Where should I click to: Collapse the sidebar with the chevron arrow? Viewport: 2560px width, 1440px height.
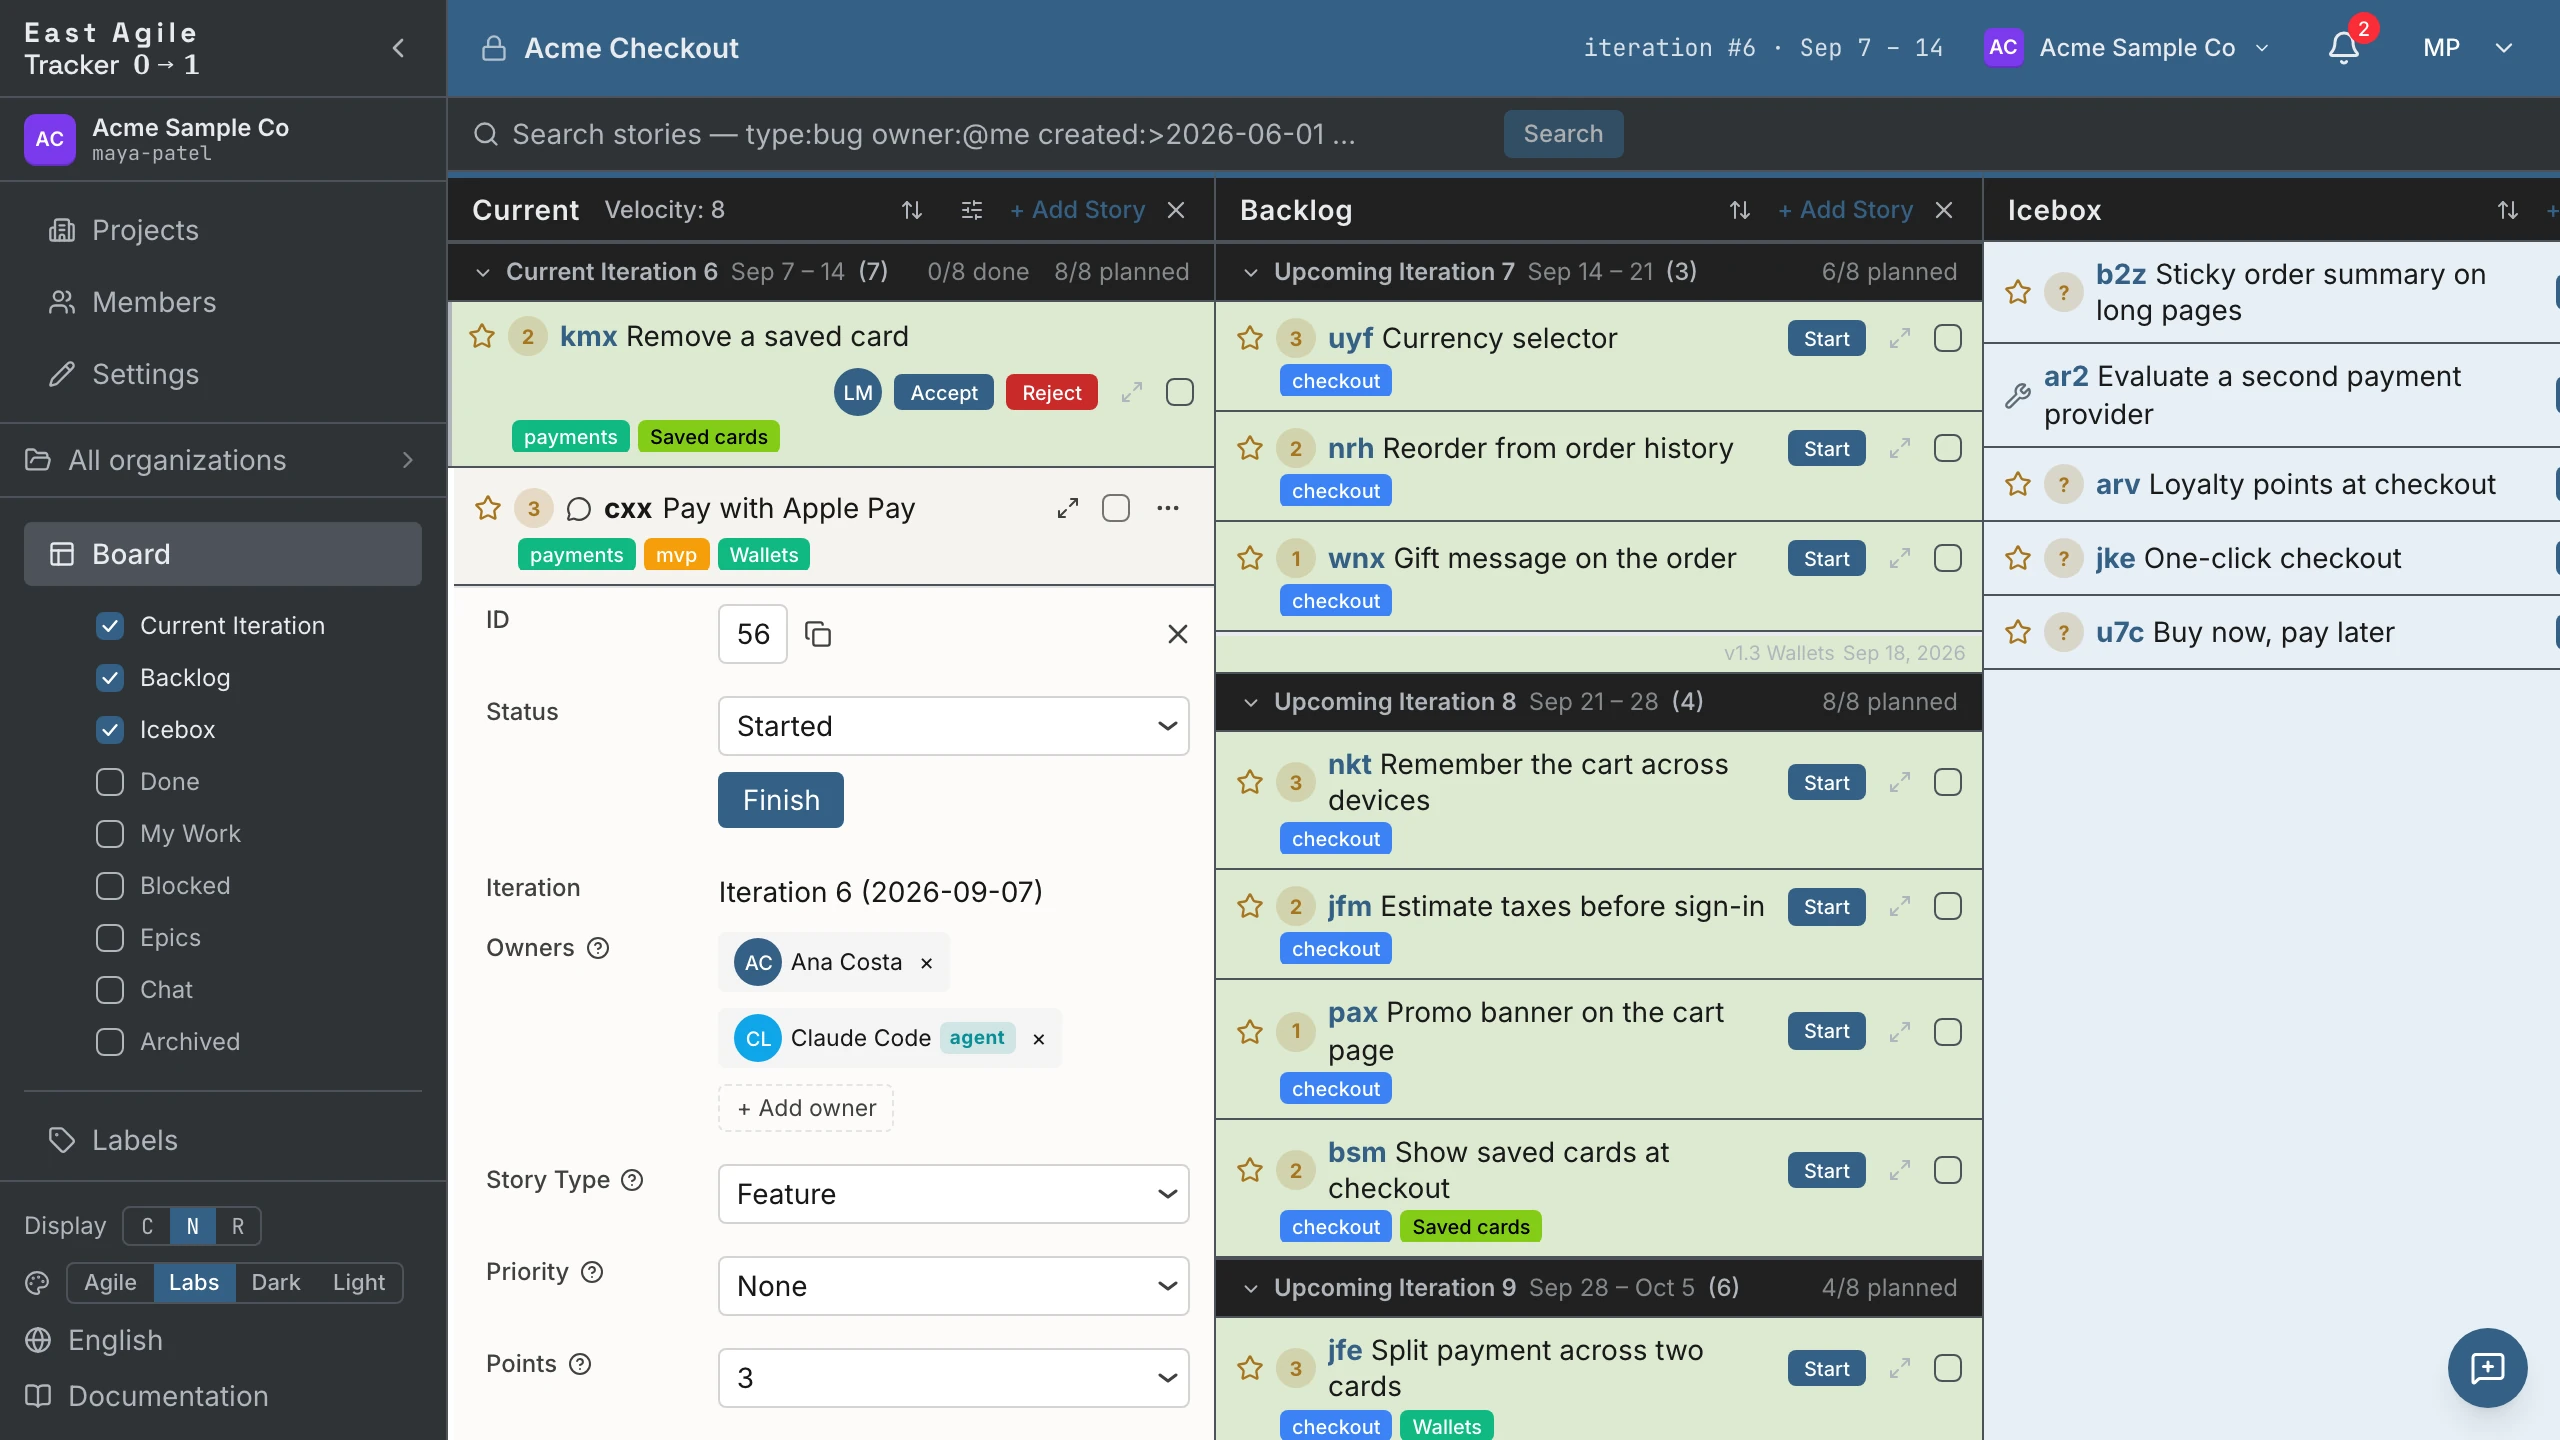point(398,48)
